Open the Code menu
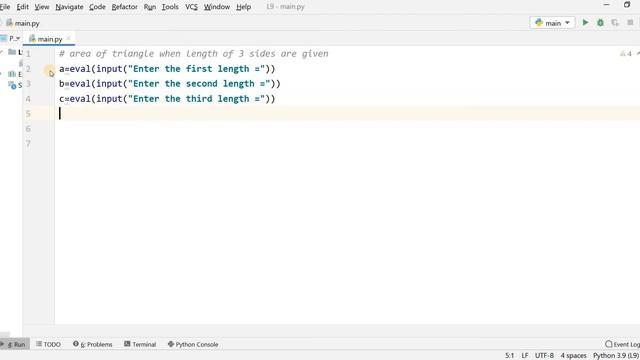This screenshot has height=360, width=640. (x=97, y=7)
